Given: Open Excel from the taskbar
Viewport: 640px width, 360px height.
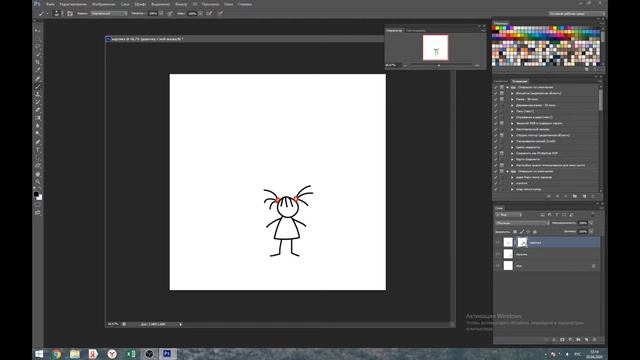Looking at the screenshot, I should tap(131, 354).
